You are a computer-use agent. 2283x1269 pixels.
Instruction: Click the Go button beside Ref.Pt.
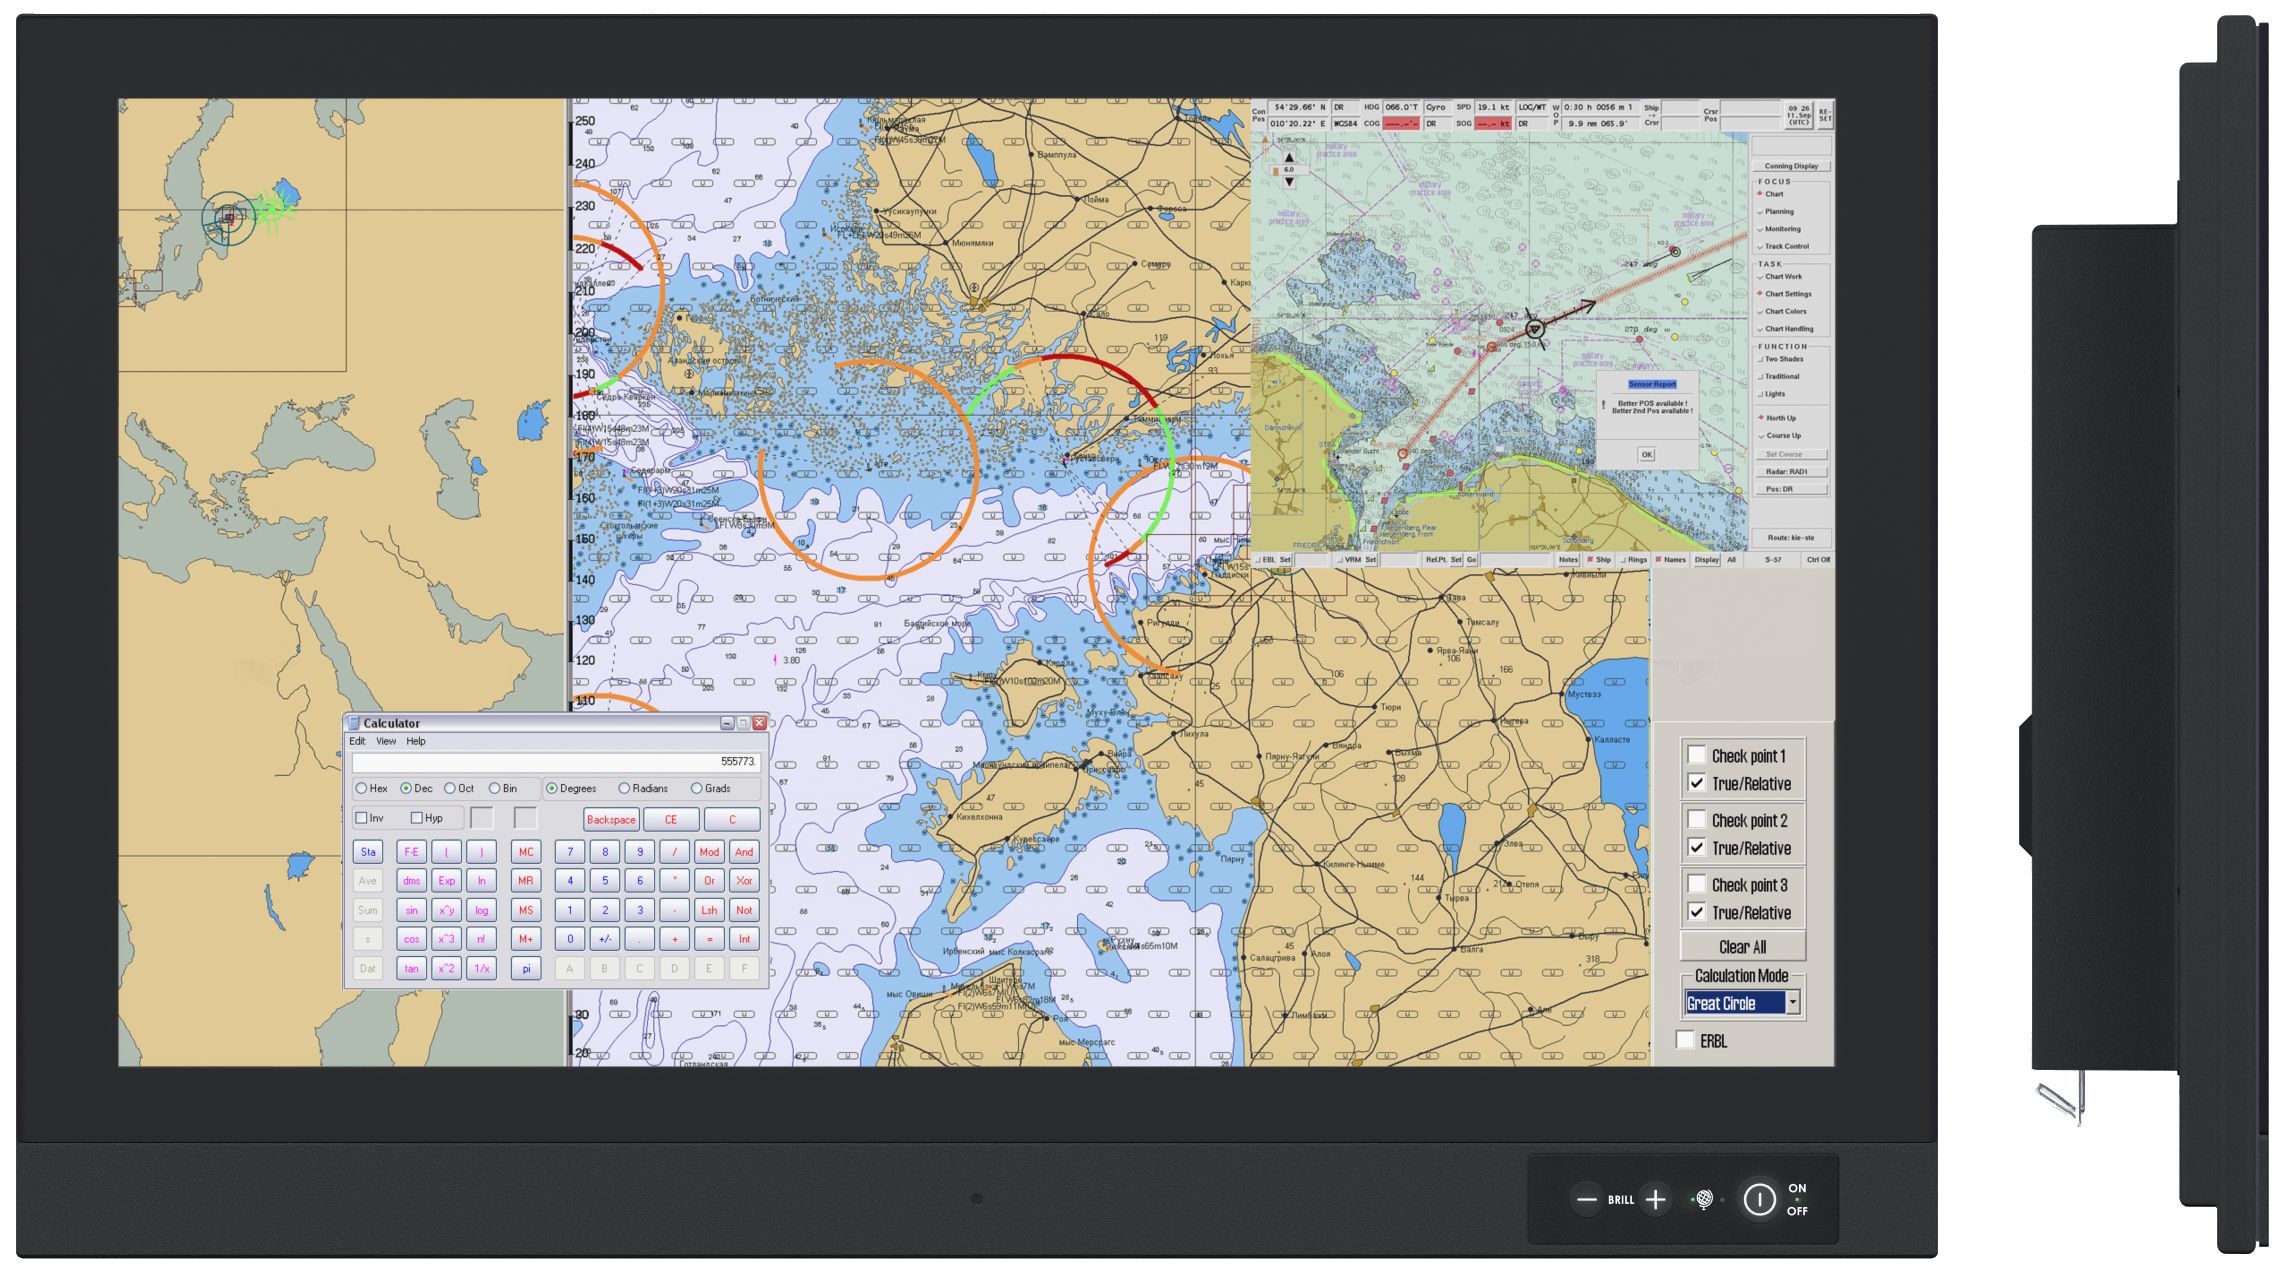(x=1471, y=560)
